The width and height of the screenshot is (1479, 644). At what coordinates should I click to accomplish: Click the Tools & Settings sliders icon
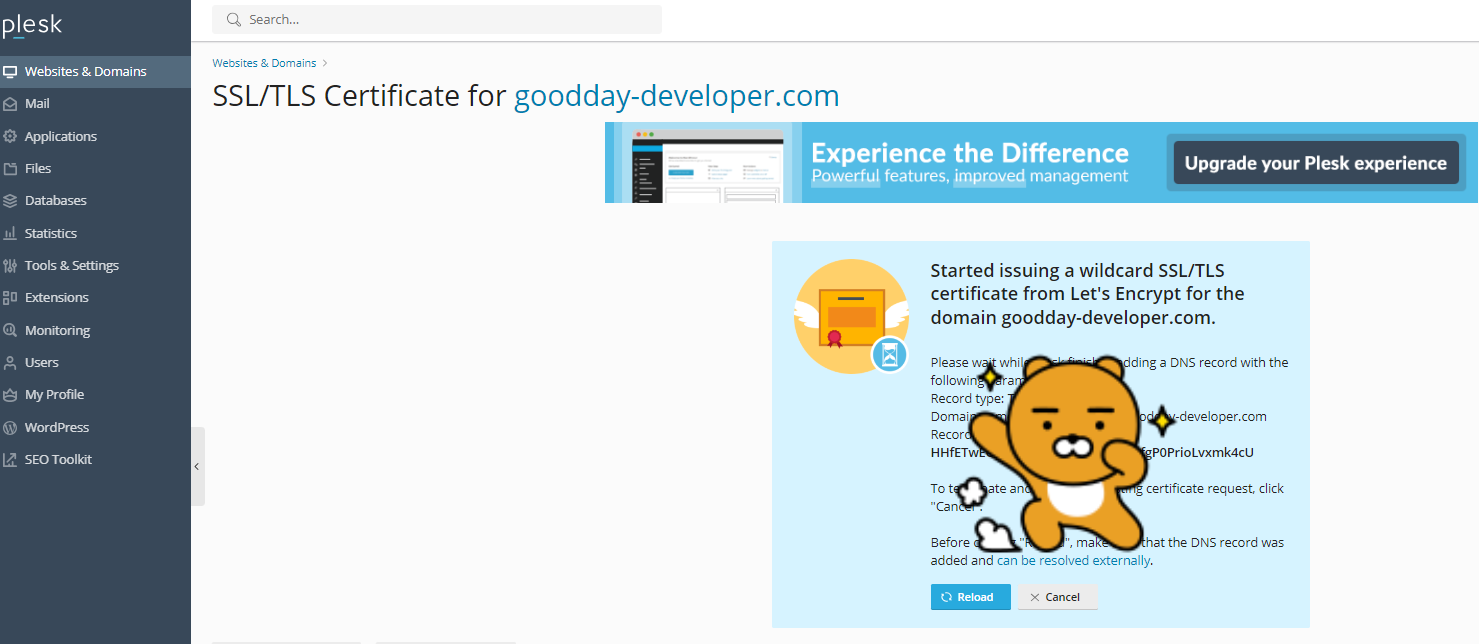coord(10,266)
